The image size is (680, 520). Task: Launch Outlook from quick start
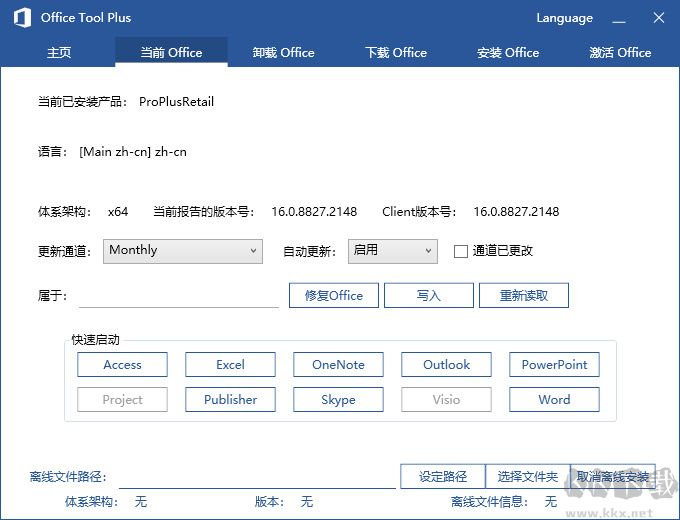446,364
